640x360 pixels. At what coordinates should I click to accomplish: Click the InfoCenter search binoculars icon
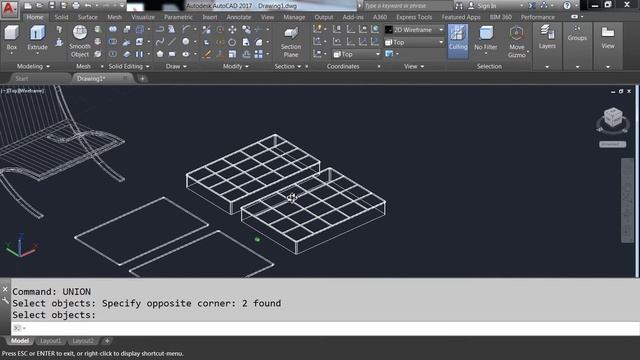click(459, 6)
